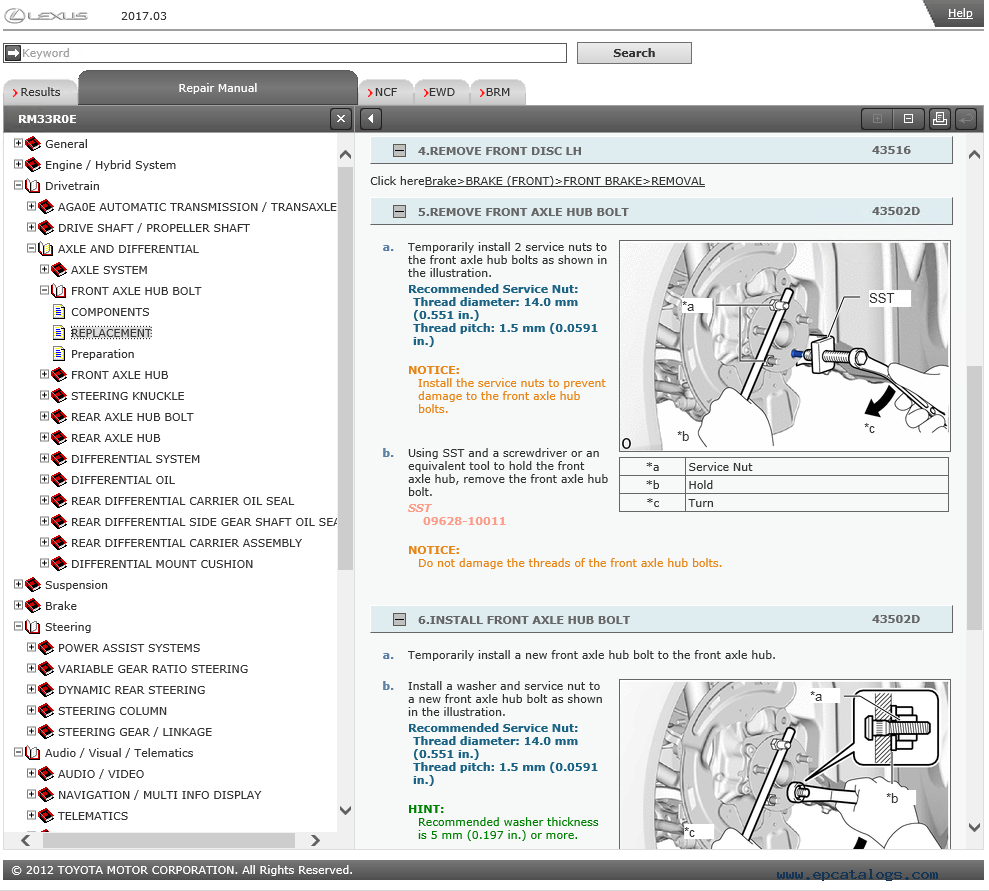This screenshot has height=891, width=989.
Task: Click the STEERING COLUMN book icon
Action: point(45,711)
